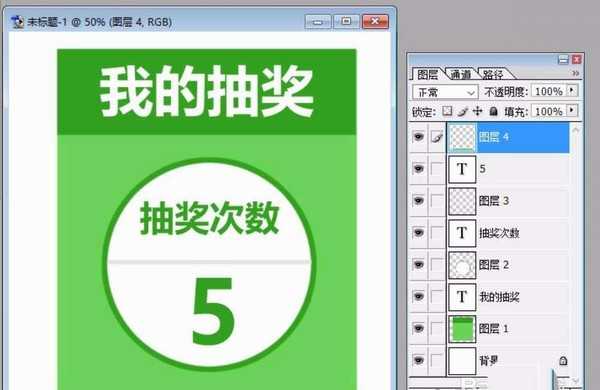This screenshot has width=600, height=390.
Task: Maximize the 未标题-1 document window
Action: (x=346, y=21)
